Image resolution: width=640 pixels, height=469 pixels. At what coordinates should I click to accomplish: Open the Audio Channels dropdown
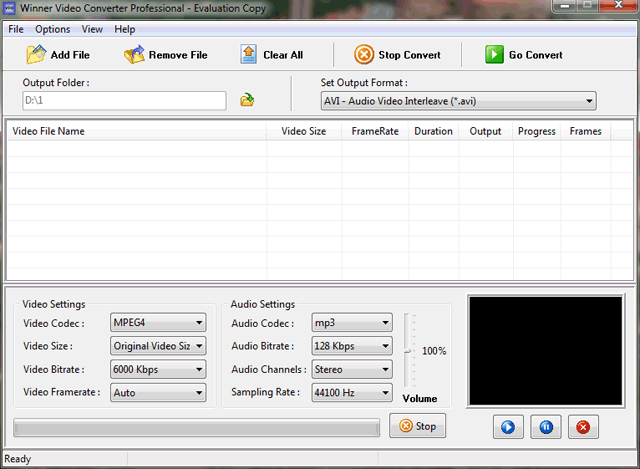(x=352, y=369)
